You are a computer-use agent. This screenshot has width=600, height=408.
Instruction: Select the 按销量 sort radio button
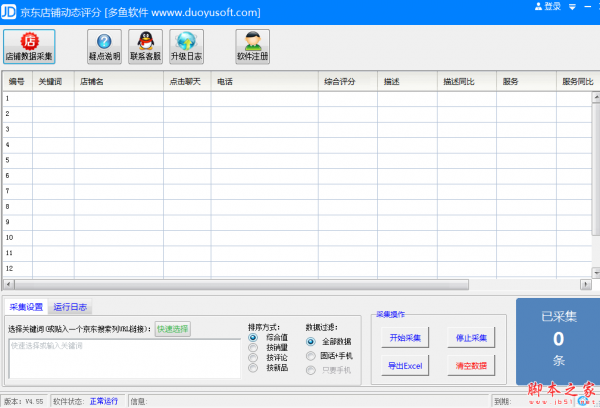click(253, 348)
